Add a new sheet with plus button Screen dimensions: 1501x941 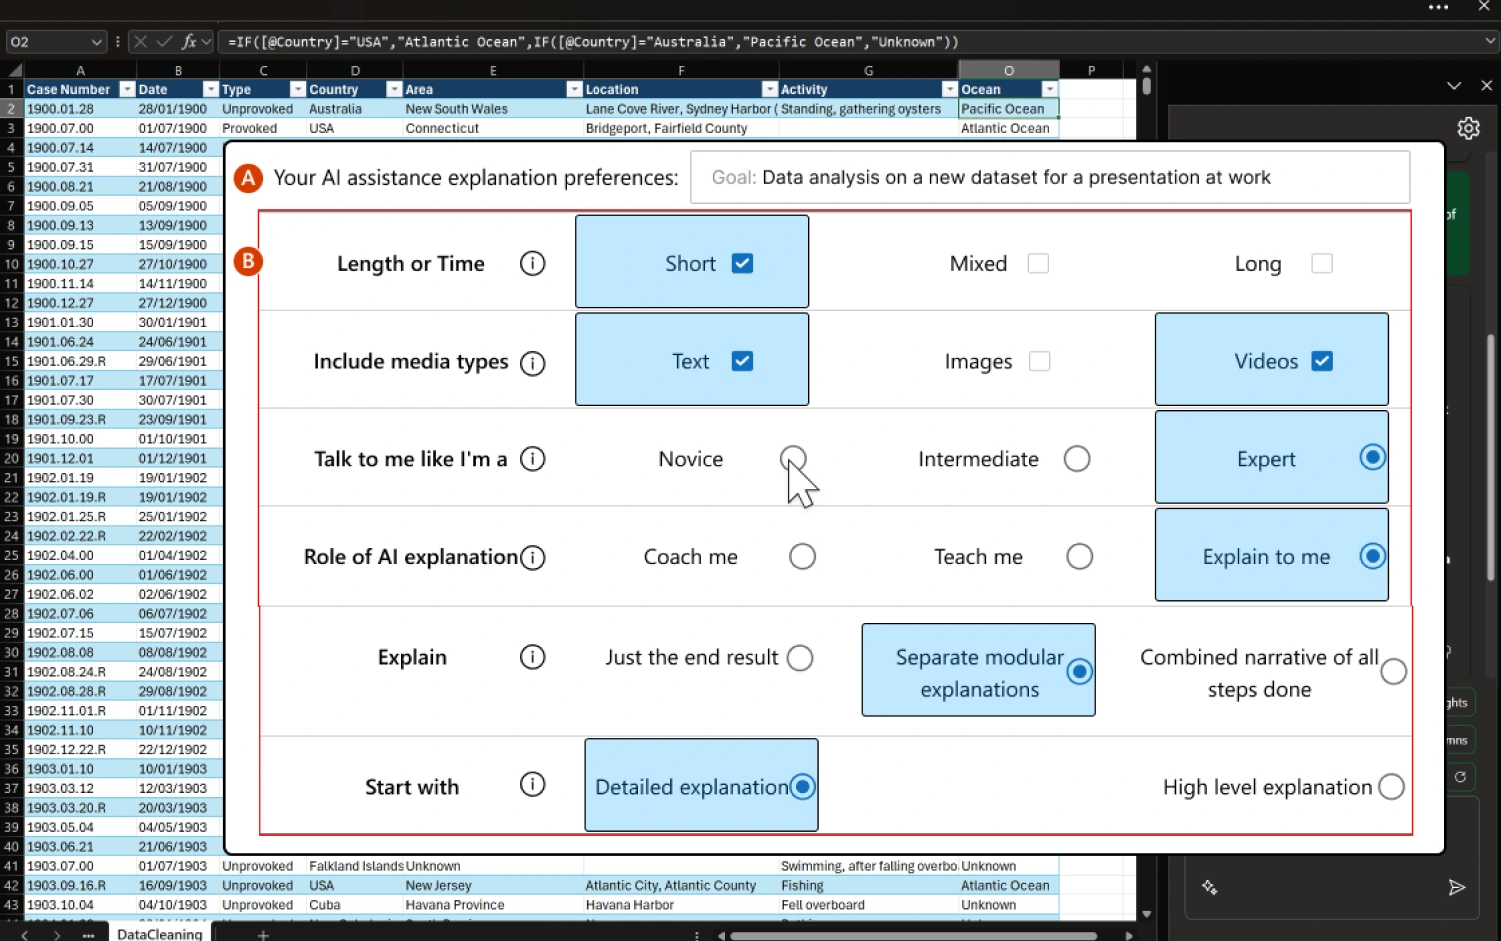click(x=263, y=935)
